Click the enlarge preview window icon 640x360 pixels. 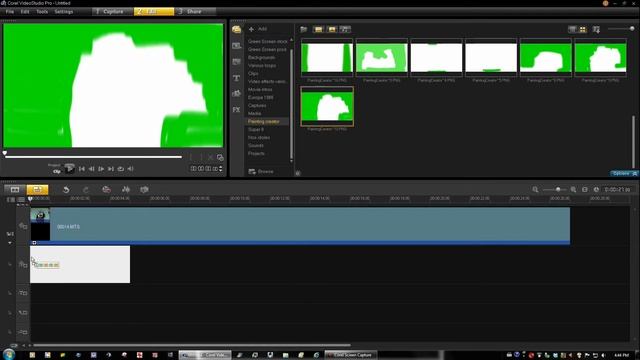tap(220, 158)
